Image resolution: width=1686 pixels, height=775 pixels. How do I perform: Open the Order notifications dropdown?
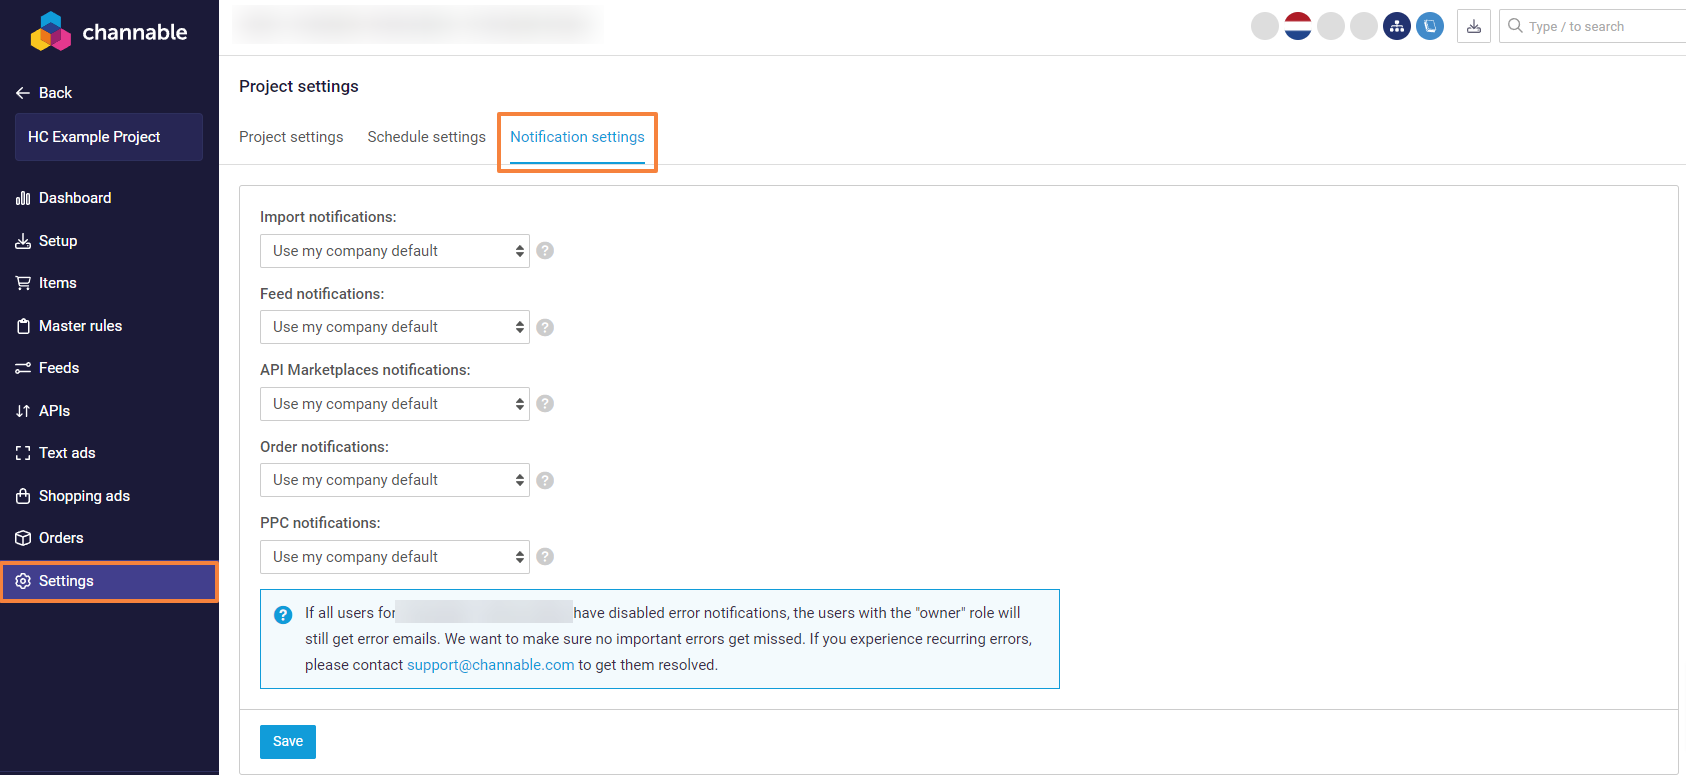394,480
